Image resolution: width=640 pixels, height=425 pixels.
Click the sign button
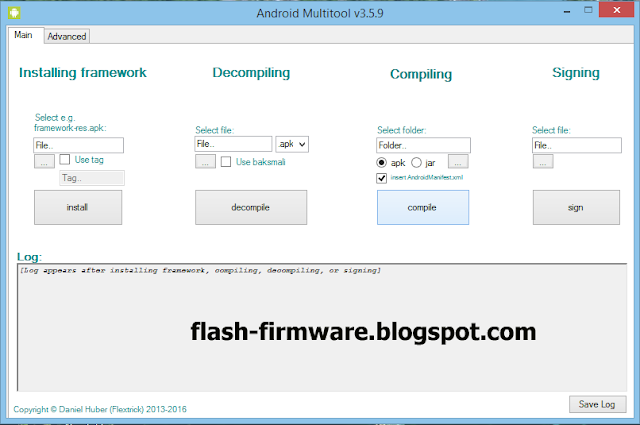(576, 207)
